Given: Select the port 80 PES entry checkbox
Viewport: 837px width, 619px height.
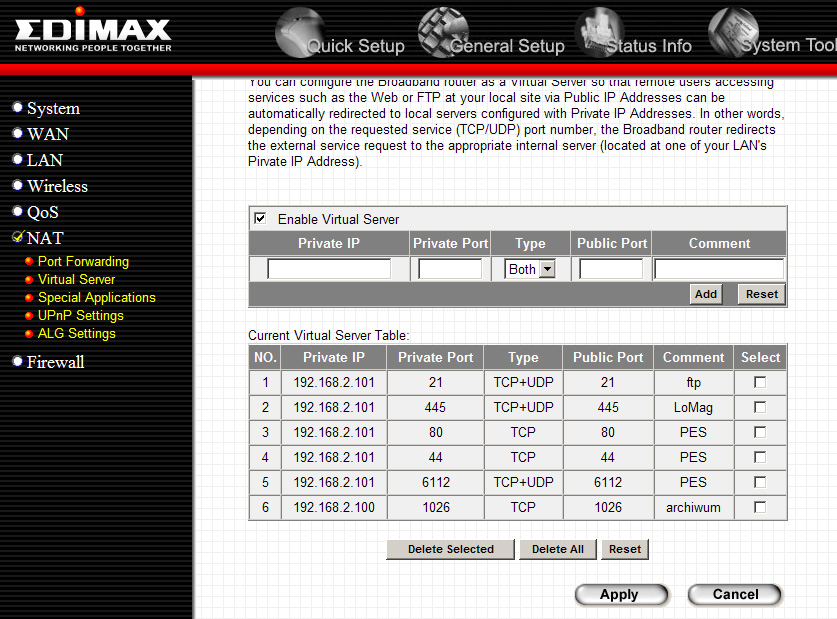Looking at the screenshot, I should pos(760,432).
